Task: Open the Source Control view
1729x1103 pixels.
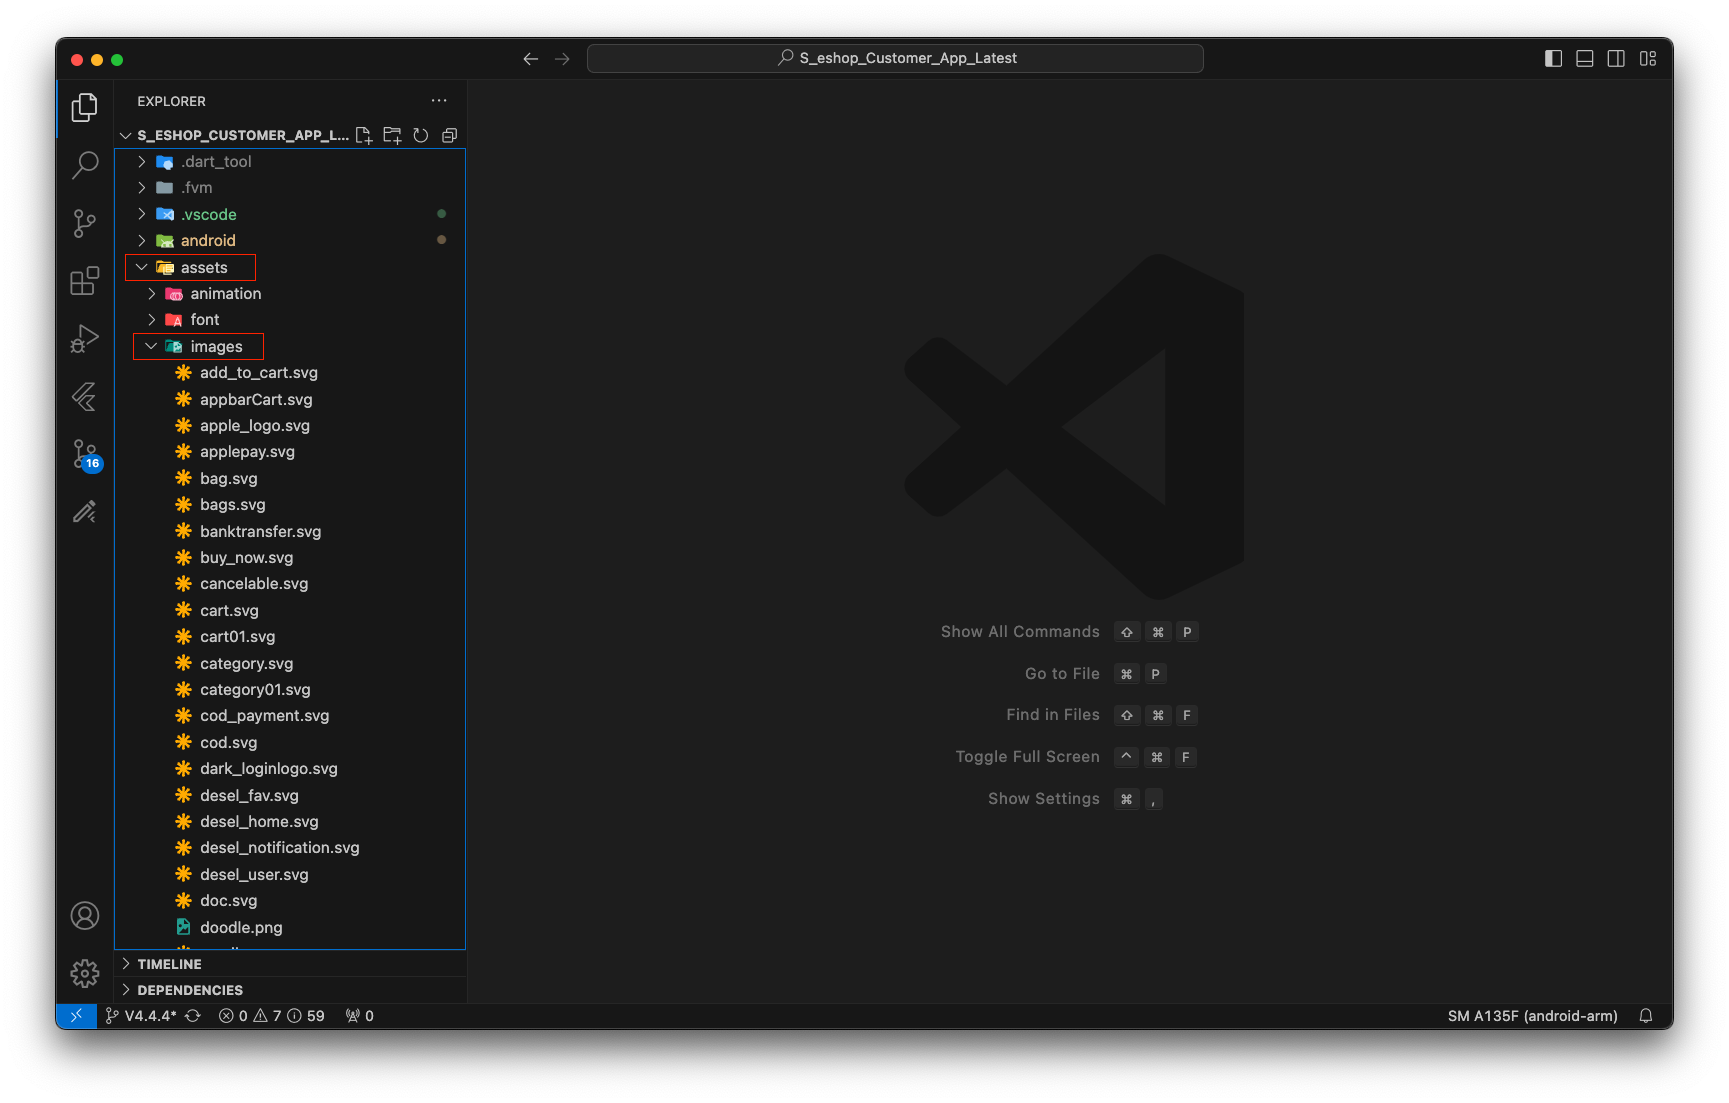Action: pyautogui.click(x=85, y=223)
